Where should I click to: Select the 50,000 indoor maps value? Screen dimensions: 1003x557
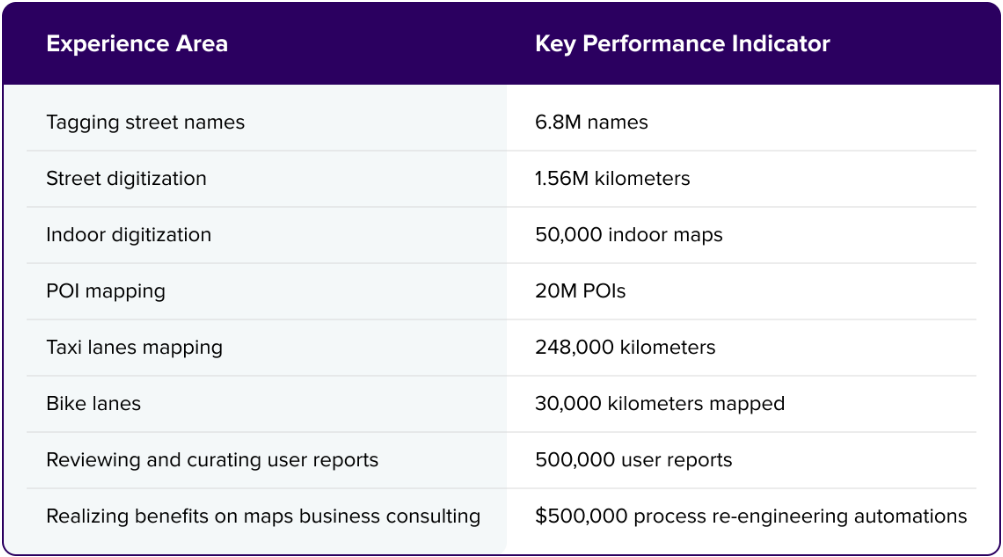pos(628,235)
